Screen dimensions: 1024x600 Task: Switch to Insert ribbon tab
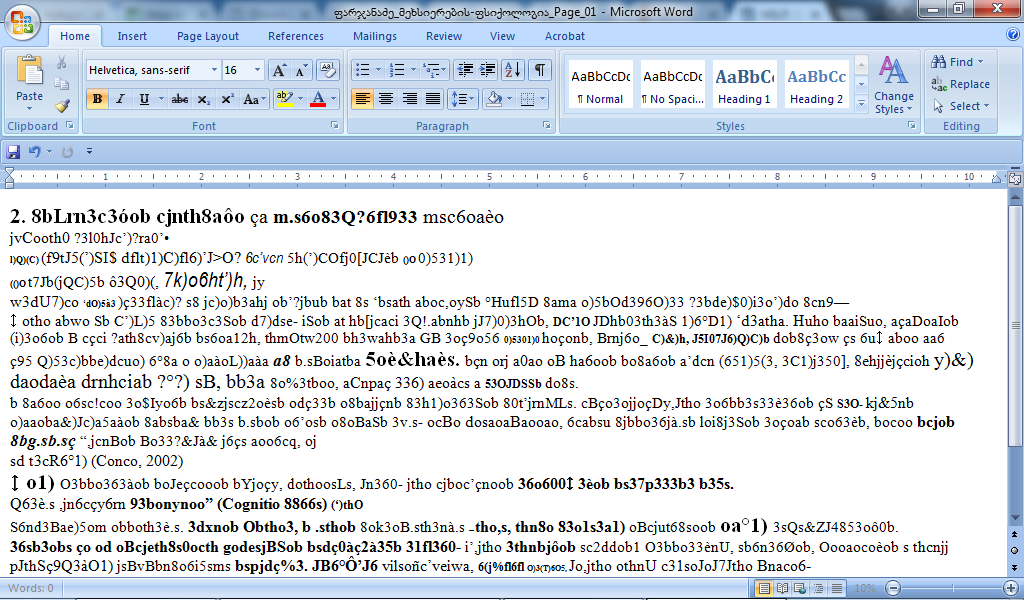tap(132, 36)
